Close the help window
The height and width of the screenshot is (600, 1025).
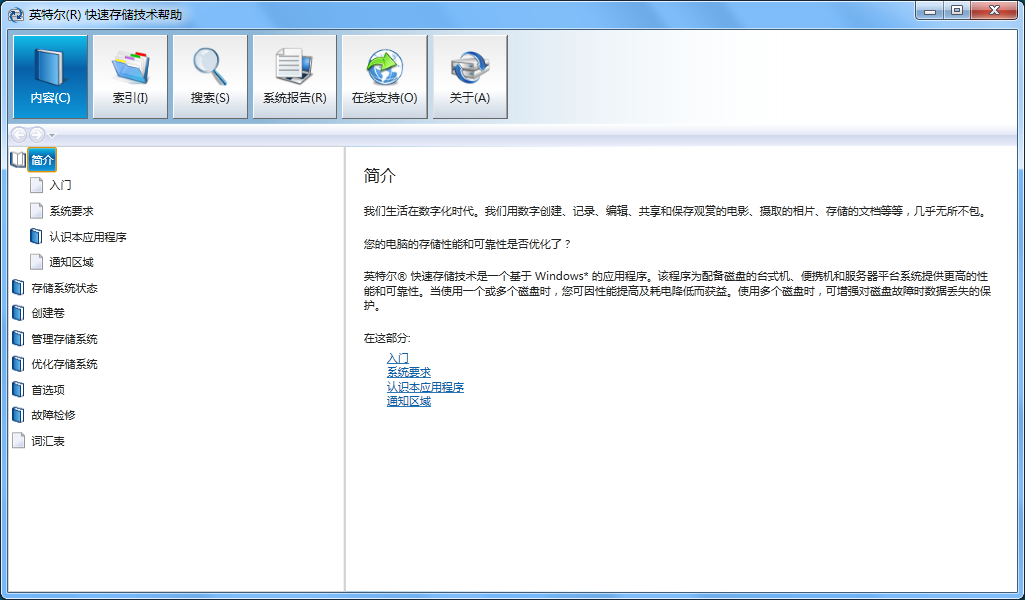pyautogui.click(x=994, y=10)
